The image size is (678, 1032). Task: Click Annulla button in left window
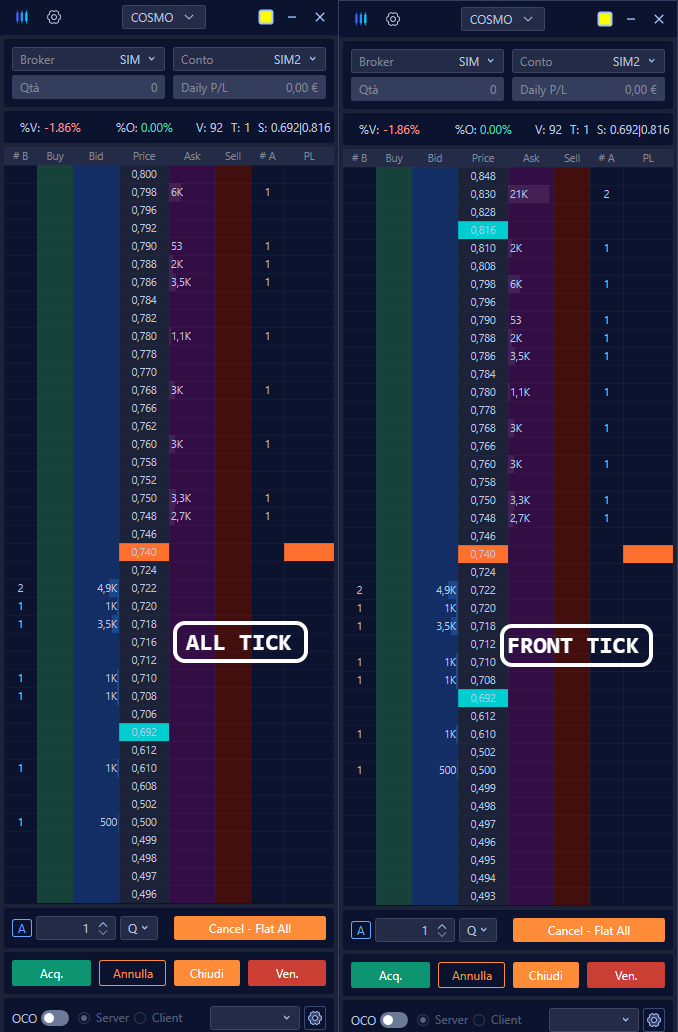(x=133, y=973)
